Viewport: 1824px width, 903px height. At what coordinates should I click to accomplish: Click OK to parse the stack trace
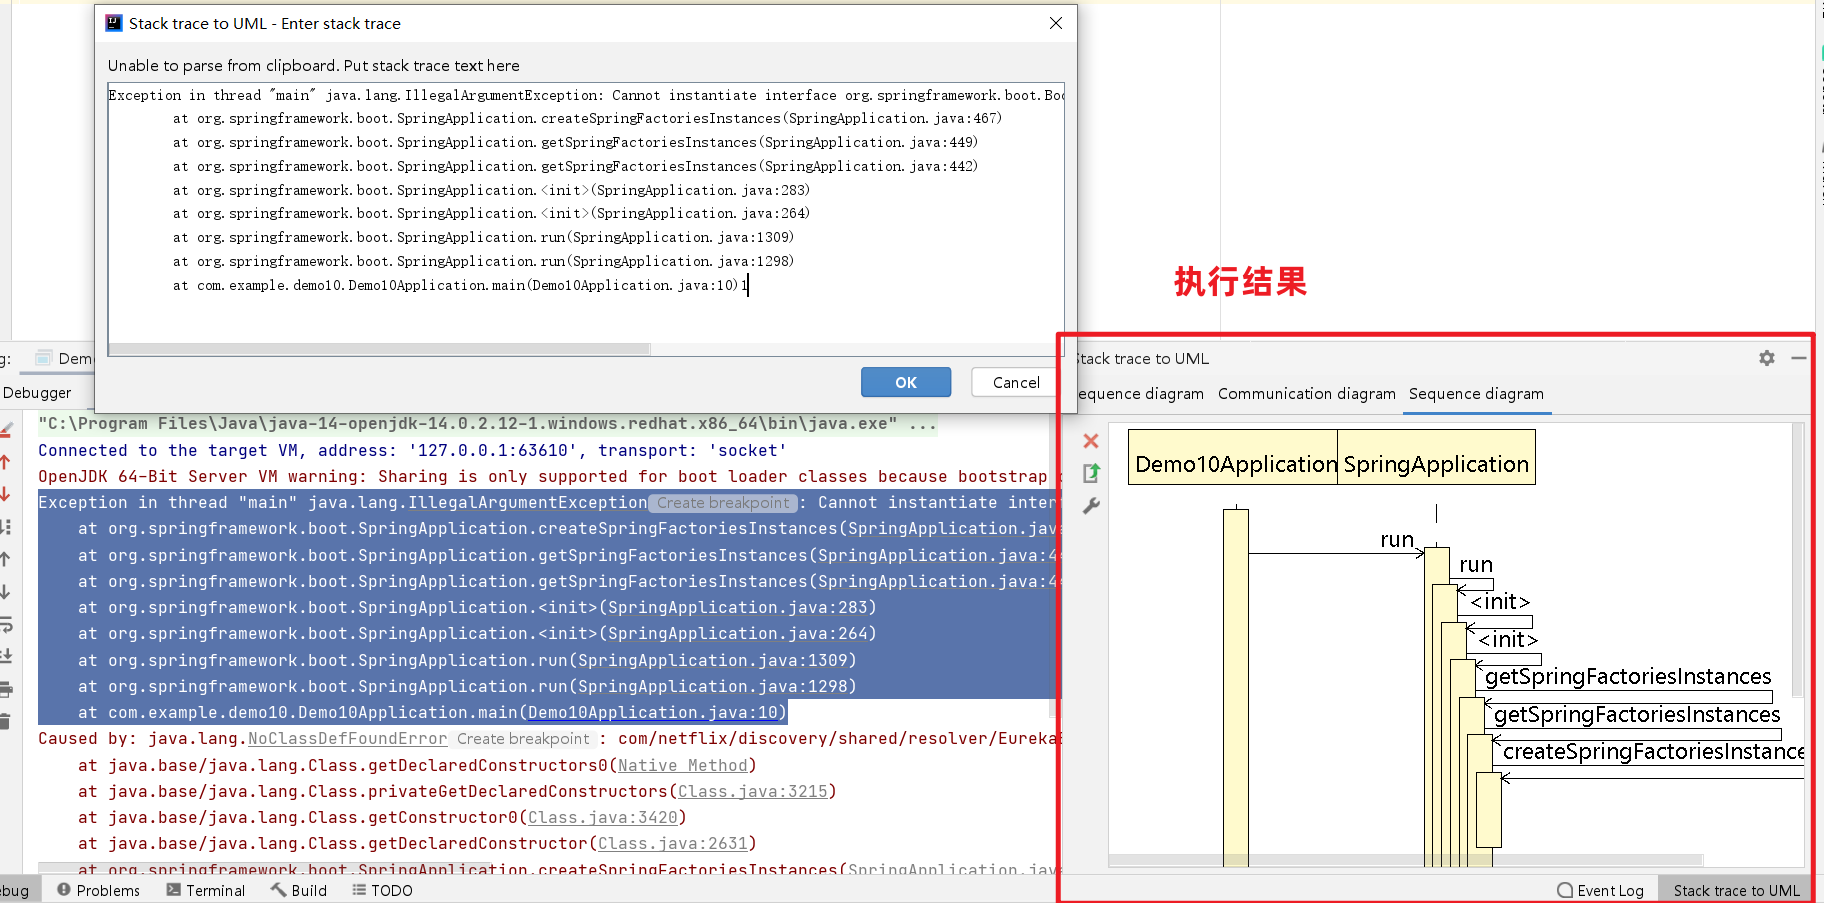[905, 382]
